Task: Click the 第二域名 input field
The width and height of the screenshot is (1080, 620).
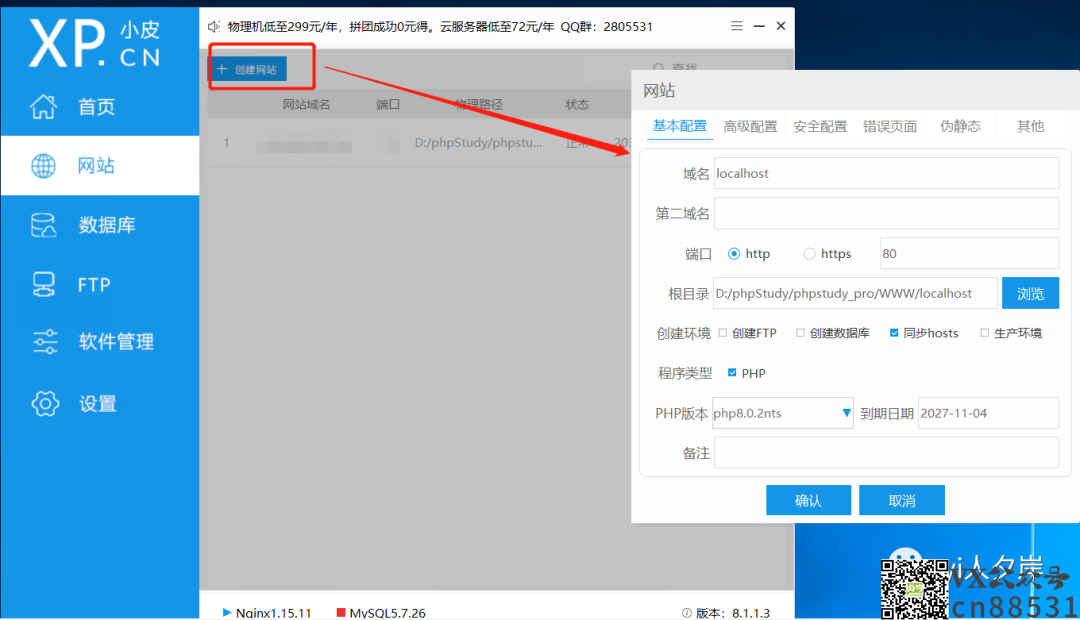Action: [886, 214]
